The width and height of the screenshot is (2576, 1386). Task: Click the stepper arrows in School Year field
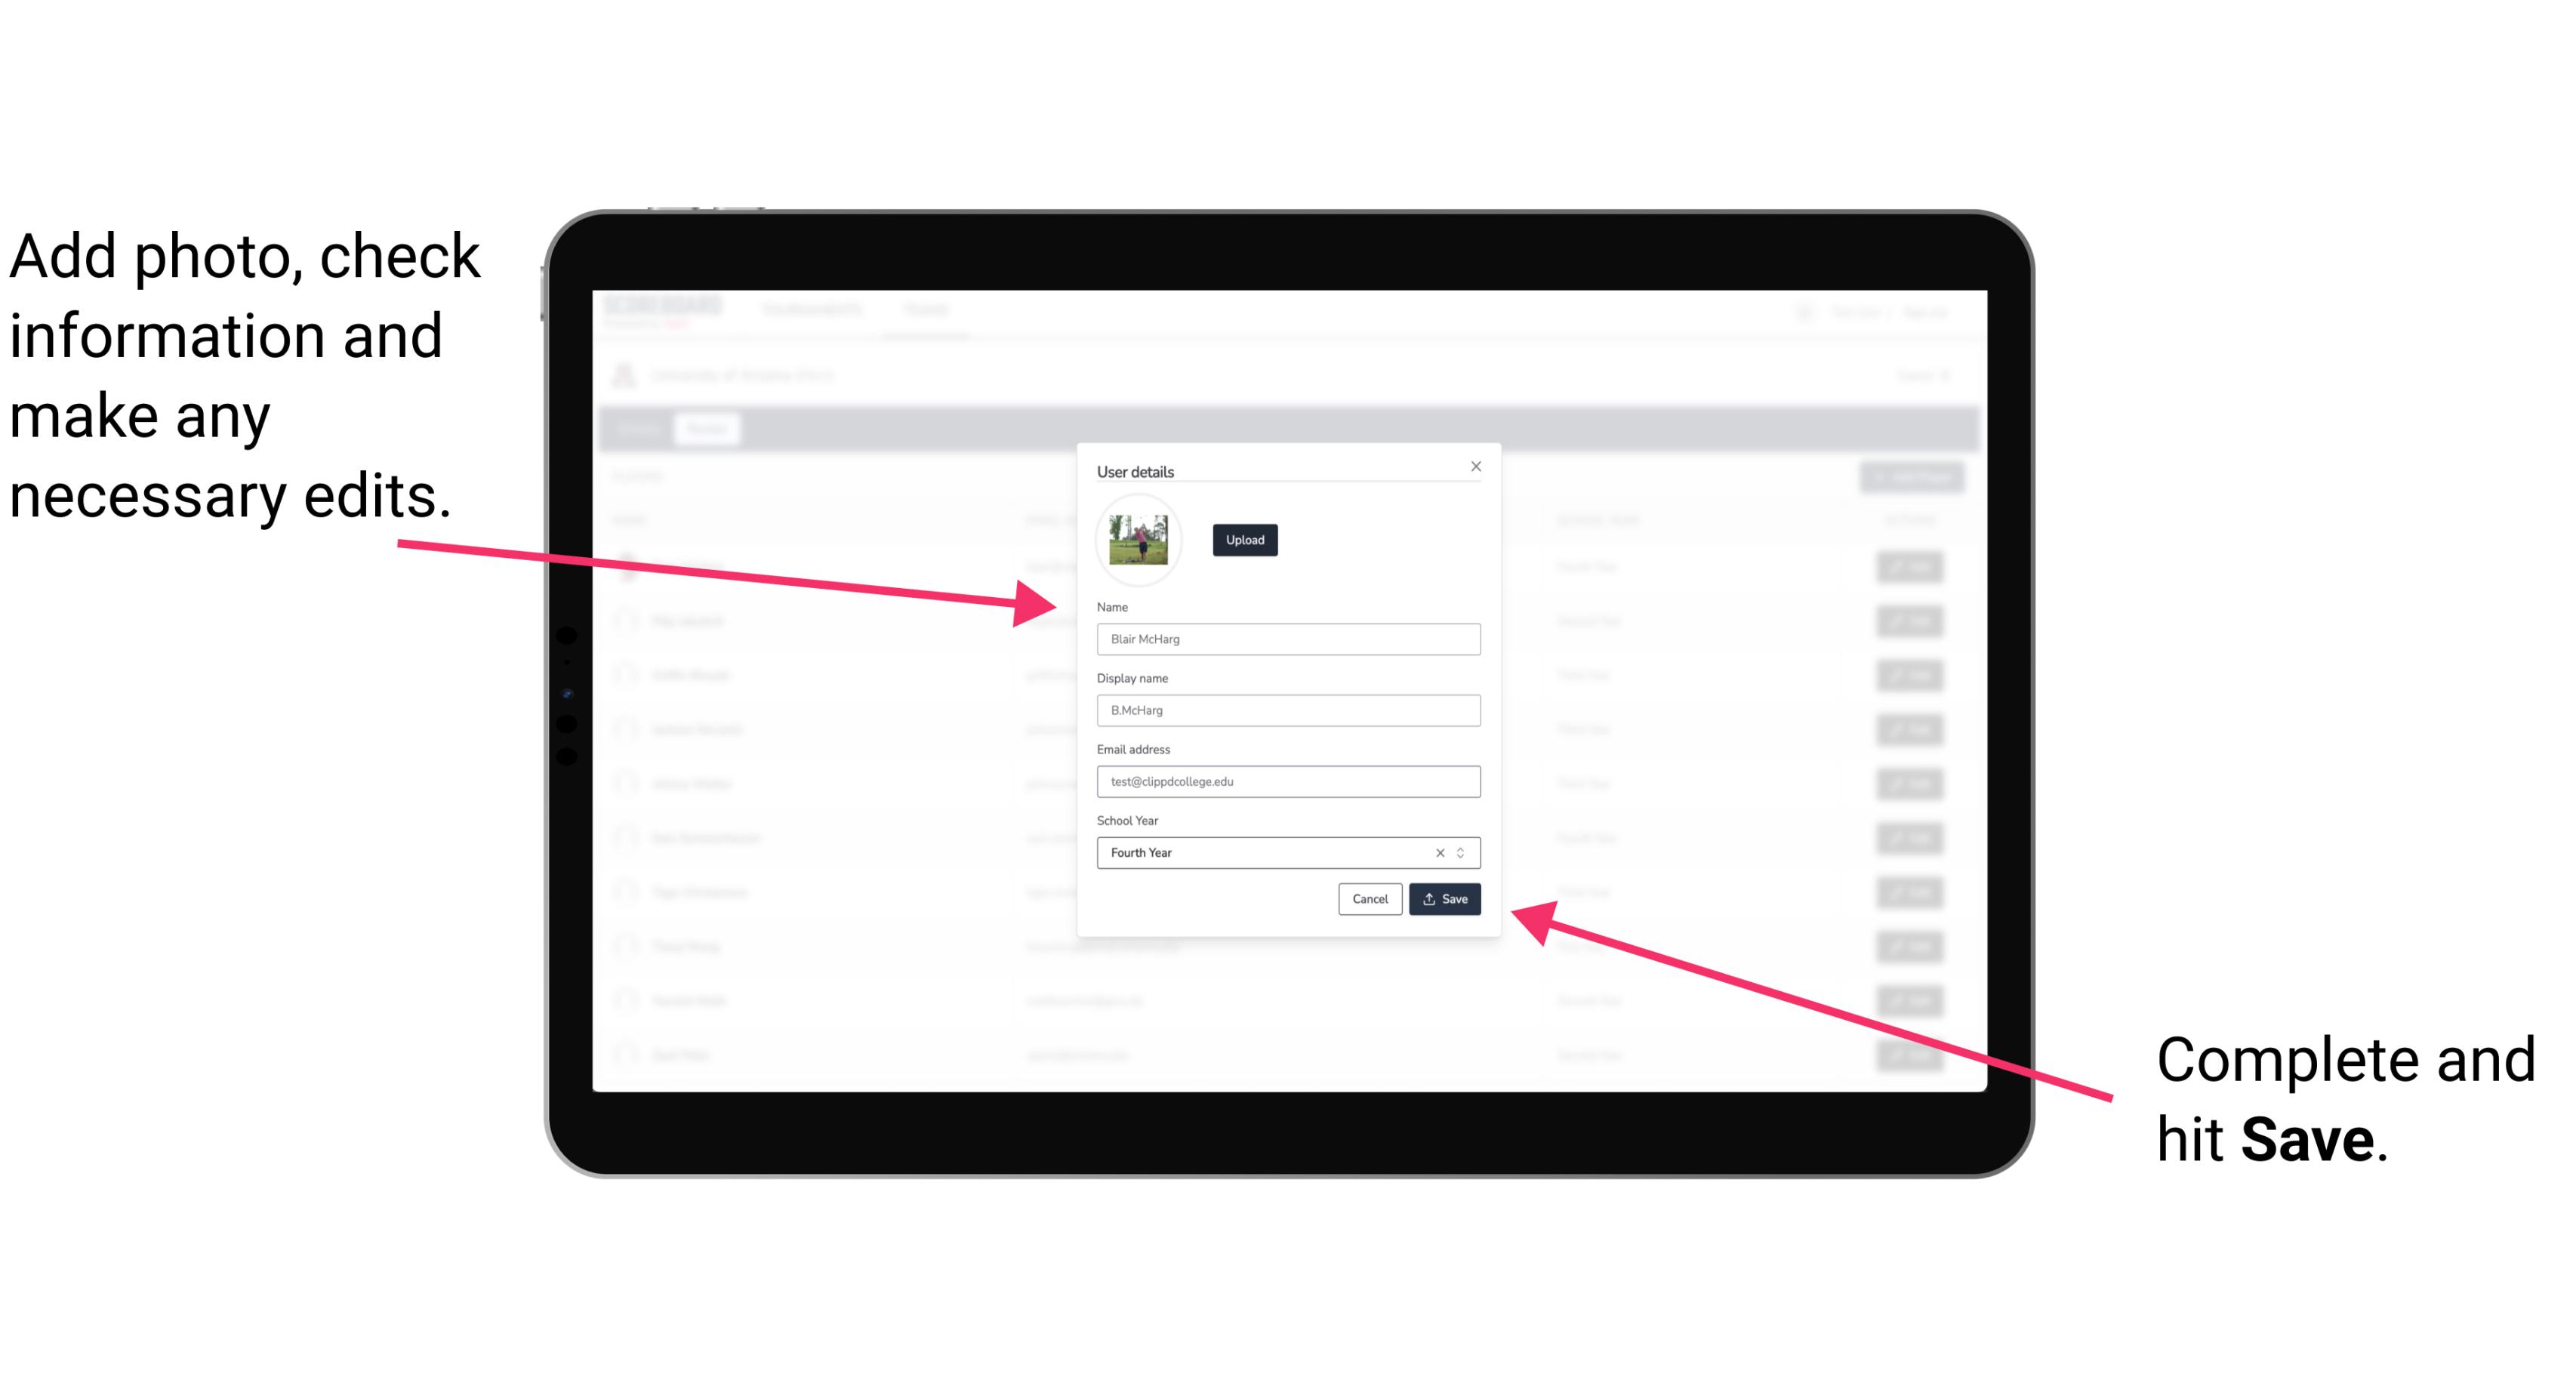pyautogui.click(x=1463, y=852)
